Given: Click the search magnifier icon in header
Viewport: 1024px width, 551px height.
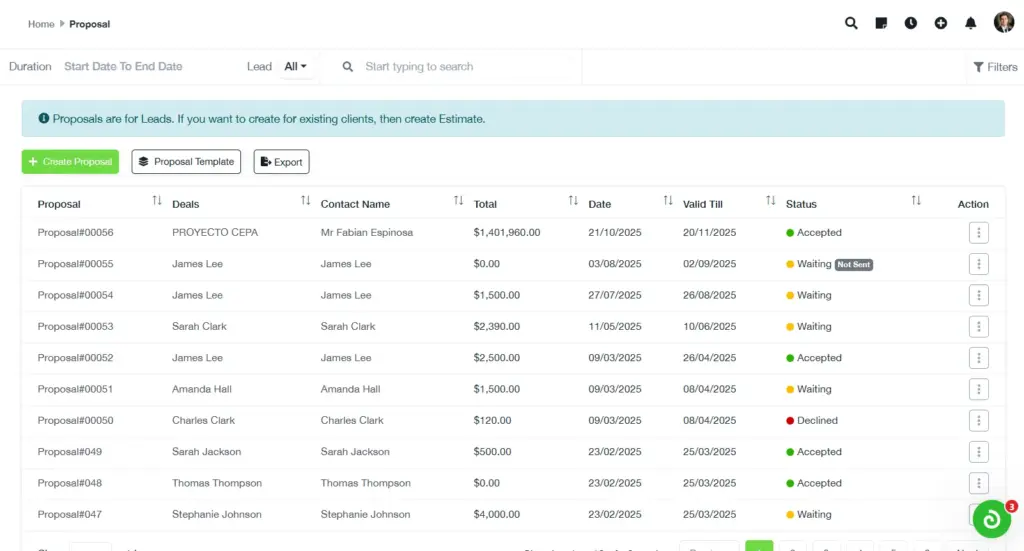Looking at the screenshot, I should [x=851, y=23].
